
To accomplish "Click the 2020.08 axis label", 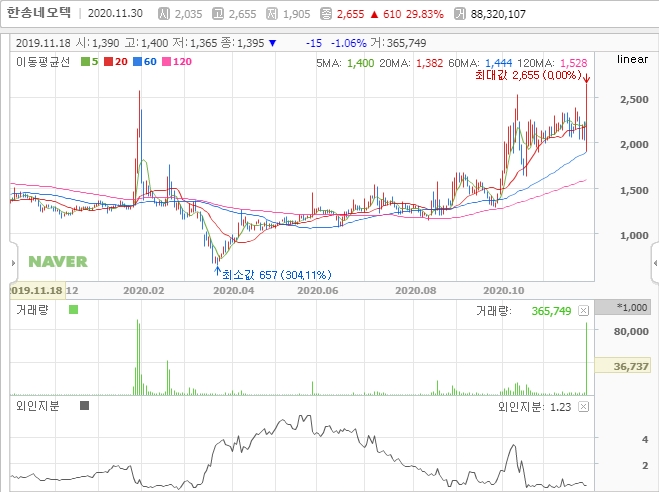I will (x=416, y=290).
